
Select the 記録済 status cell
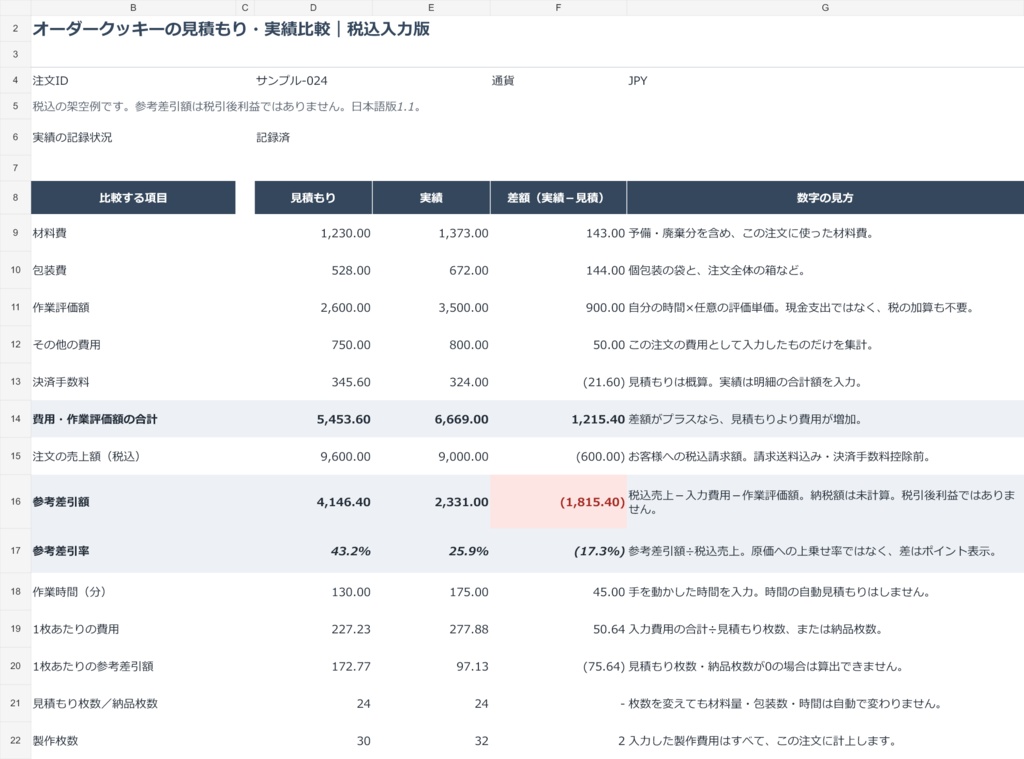[313, 137]
